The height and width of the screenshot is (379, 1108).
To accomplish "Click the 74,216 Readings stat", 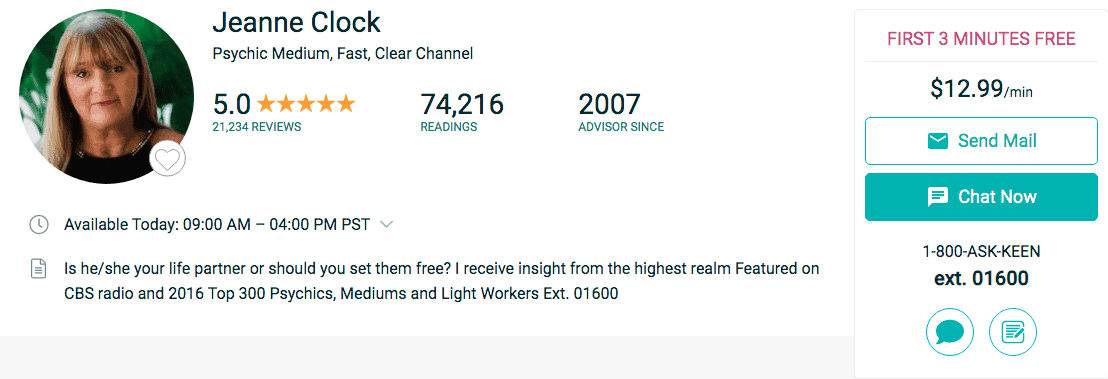I will pyautogui.click(x=462, y=112).
